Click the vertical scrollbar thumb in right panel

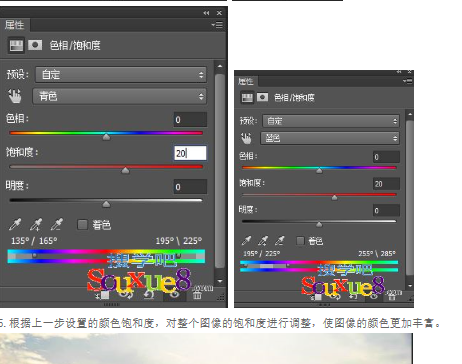(x=410, y=198)
